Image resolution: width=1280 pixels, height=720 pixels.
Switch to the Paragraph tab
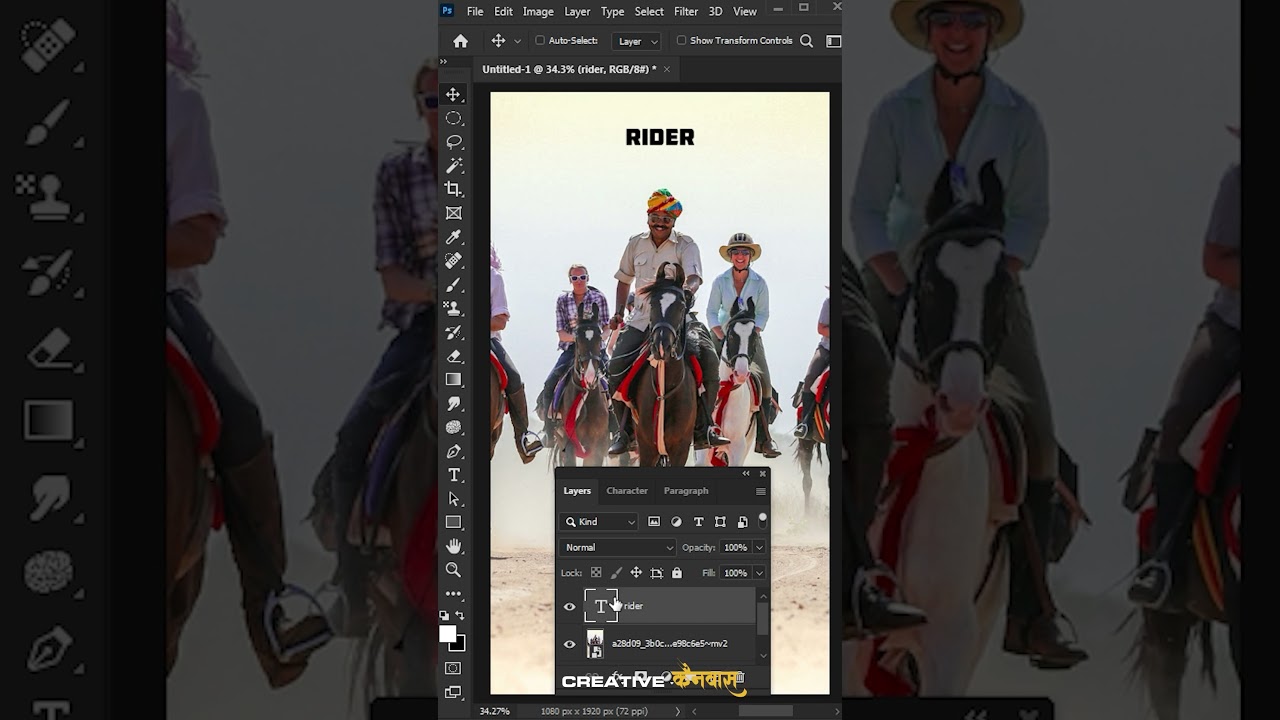(x=686, y=491)
